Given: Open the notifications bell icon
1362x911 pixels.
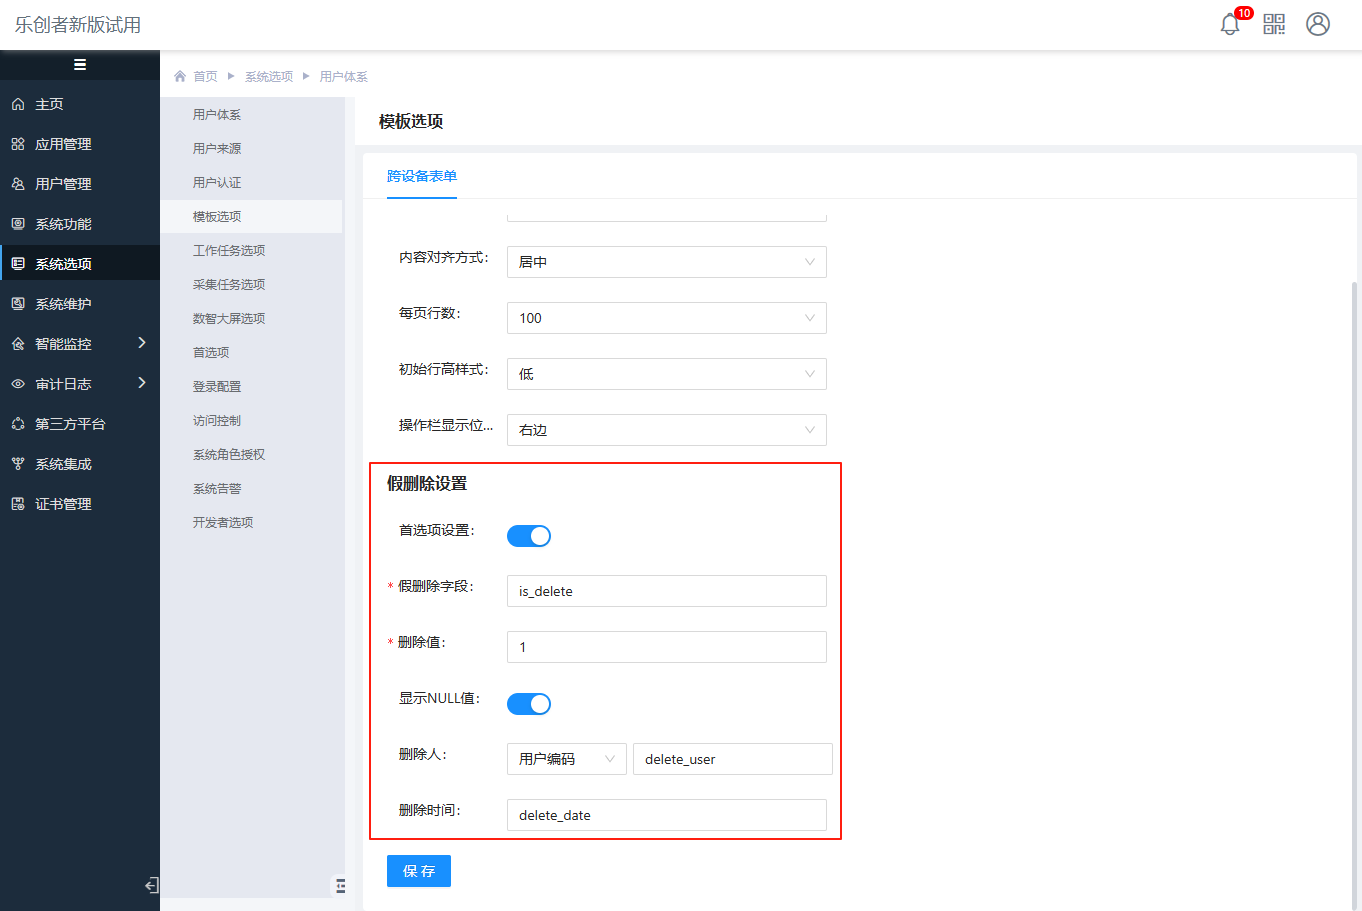Looking at the screenshot, I should coord(1230,24).
